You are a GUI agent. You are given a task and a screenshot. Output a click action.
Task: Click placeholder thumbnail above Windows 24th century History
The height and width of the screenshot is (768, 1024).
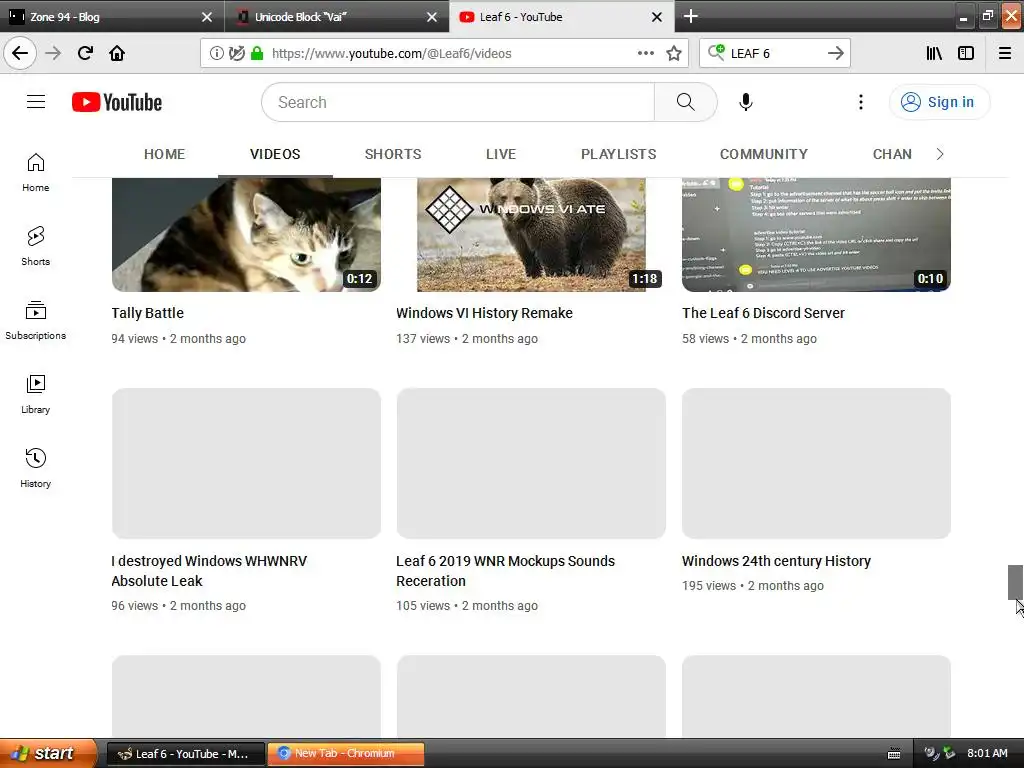tap(816, 463)
